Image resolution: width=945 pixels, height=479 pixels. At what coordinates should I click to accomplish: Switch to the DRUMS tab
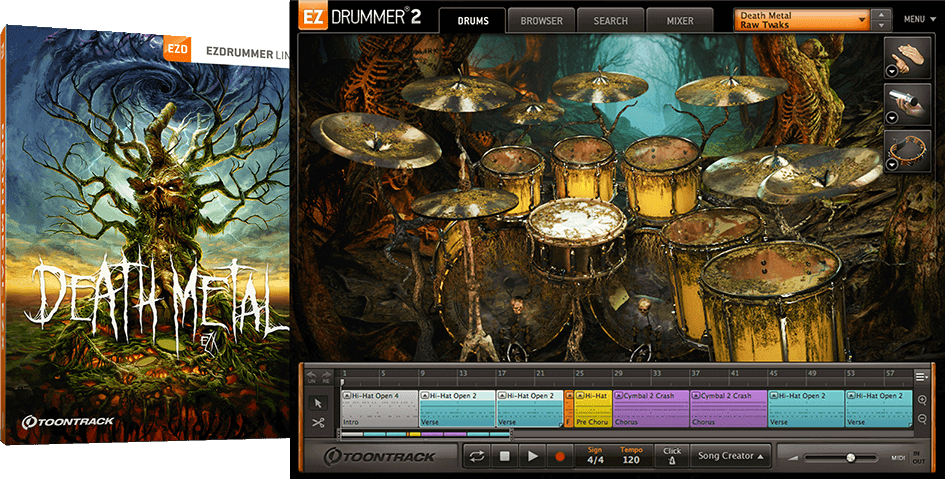pos(473,20)
